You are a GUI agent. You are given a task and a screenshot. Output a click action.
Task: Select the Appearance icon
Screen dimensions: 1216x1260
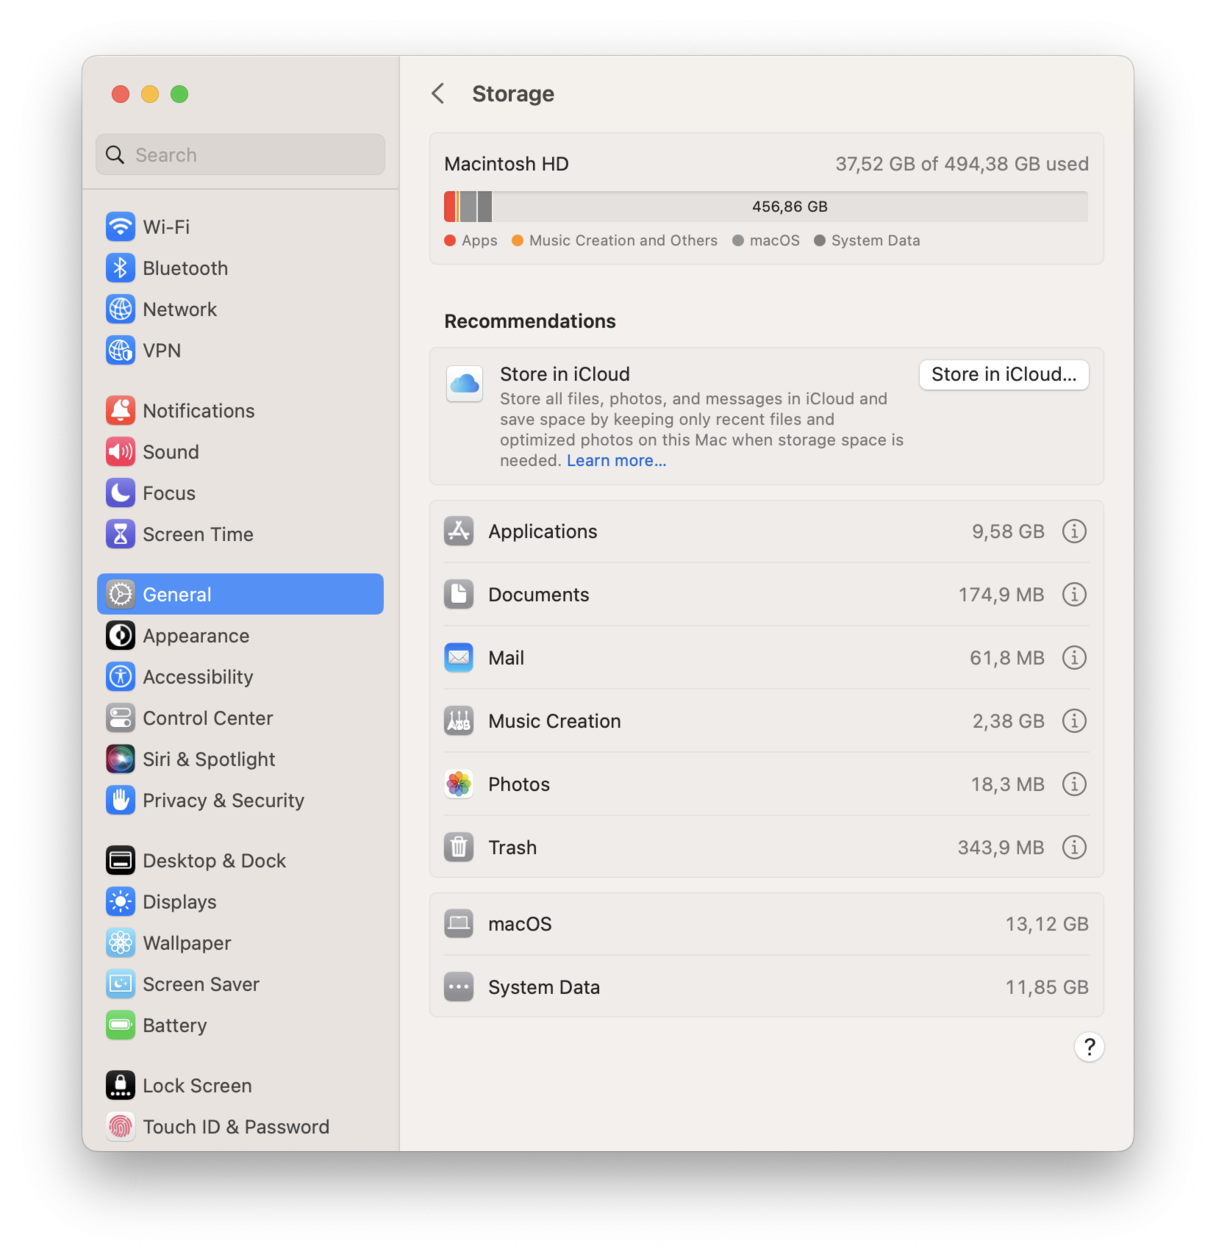point(120,635)
